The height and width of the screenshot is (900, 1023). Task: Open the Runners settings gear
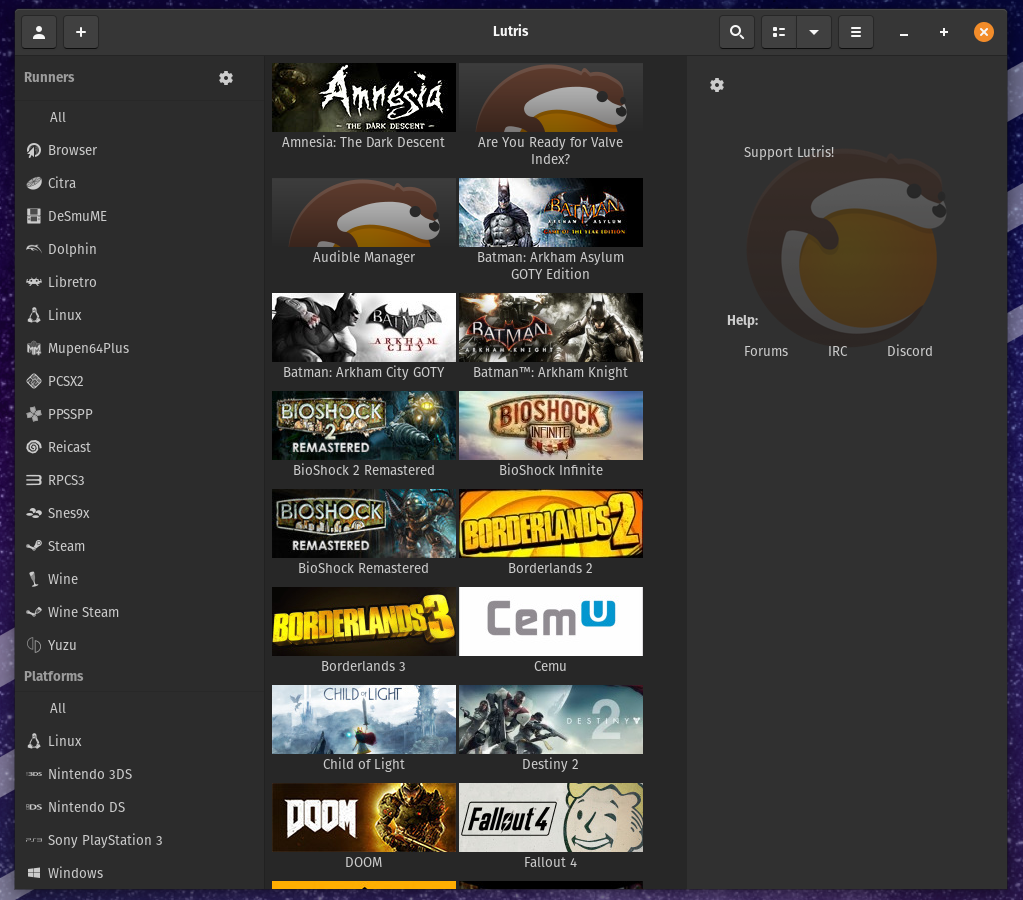pos(226,78)
